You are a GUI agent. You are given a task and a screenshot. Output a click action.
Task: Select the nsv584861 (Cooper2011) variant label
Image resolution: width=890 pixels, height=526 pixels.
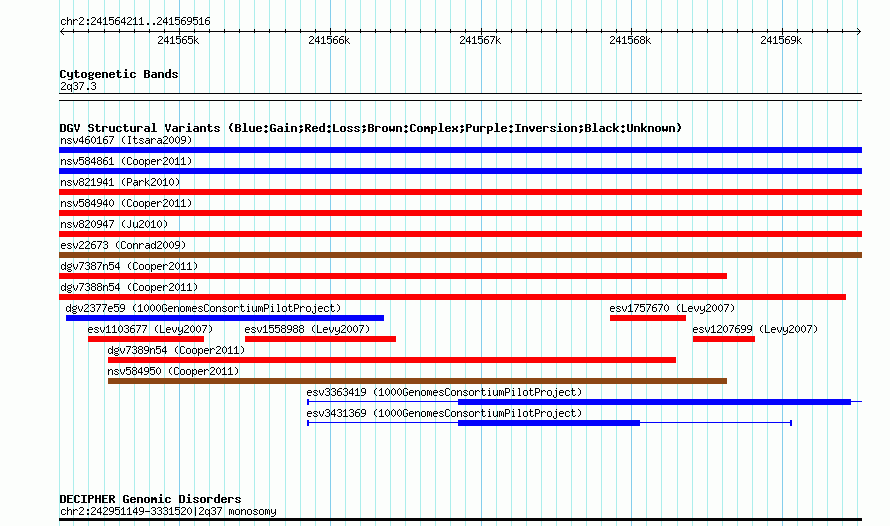126,161
